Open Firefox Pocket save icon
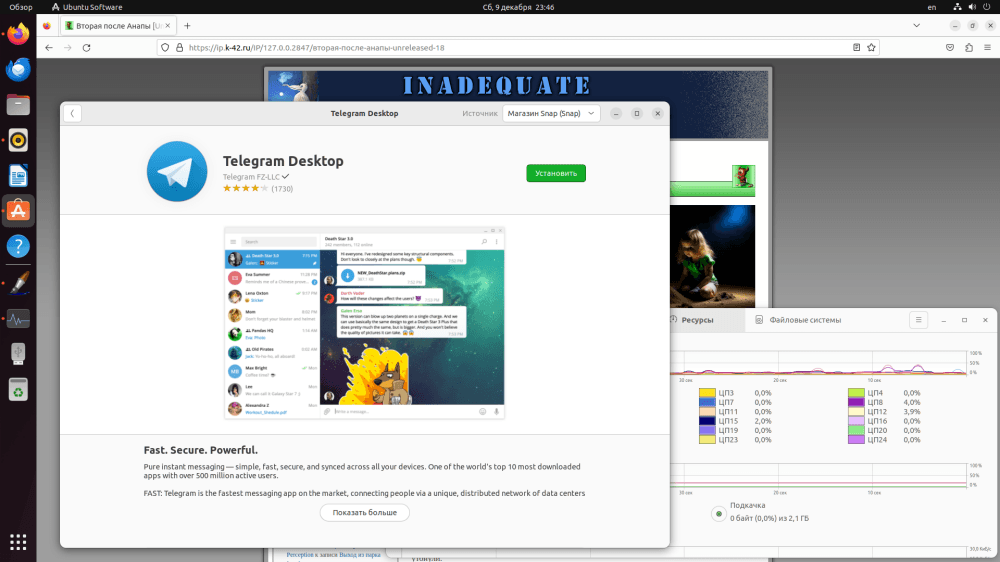This screenshot has height=562, width=1000. (950, 48)
